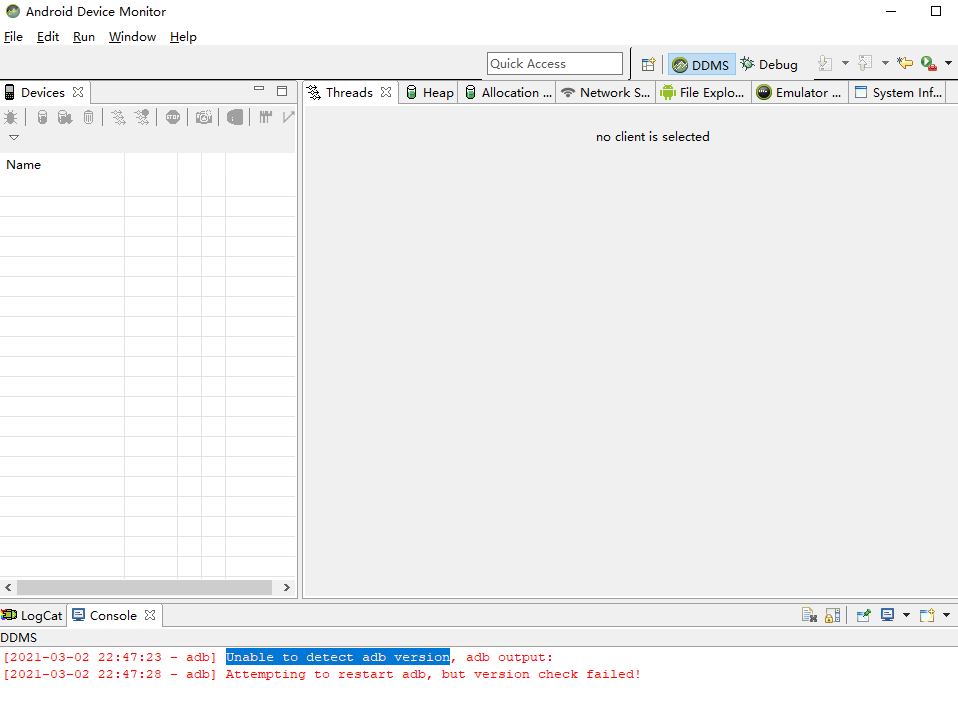This screenshot has height=703, width=958.
Task: Click the highlighted 'Unable to detect adb version' text
Action: [x=338, y=657]
